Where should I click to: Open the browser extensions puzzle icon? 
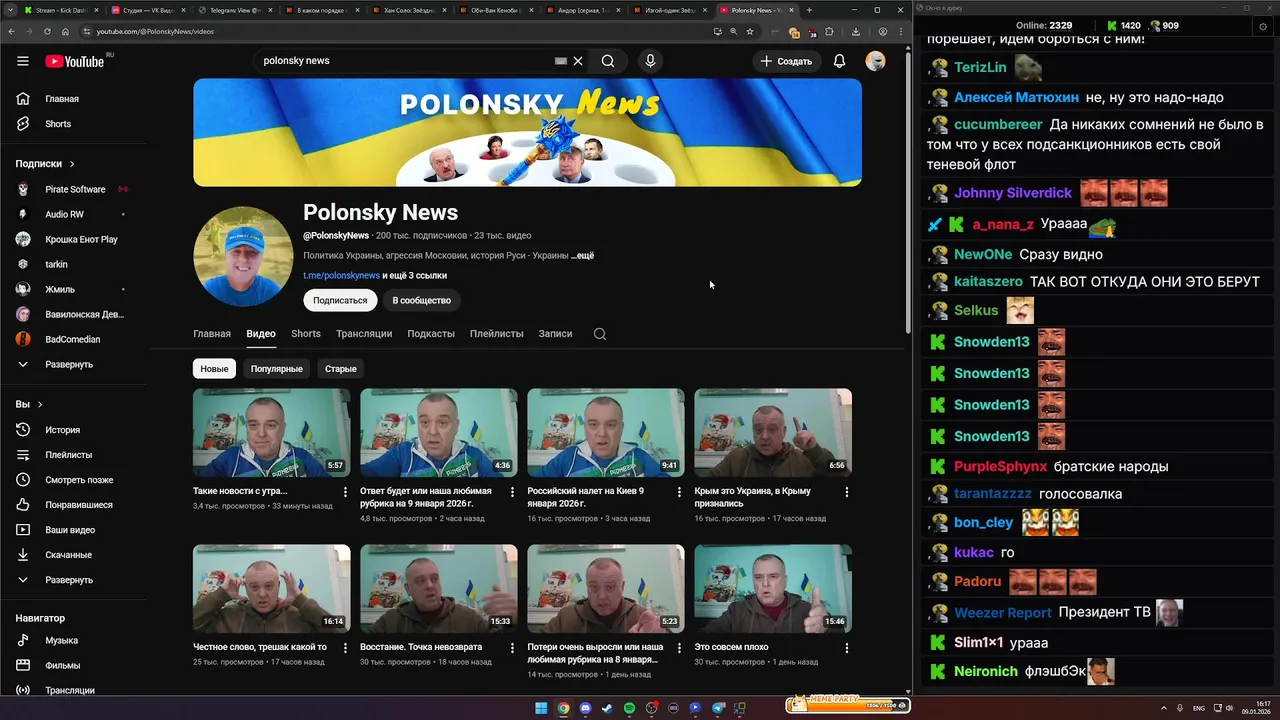click(829, 31)
